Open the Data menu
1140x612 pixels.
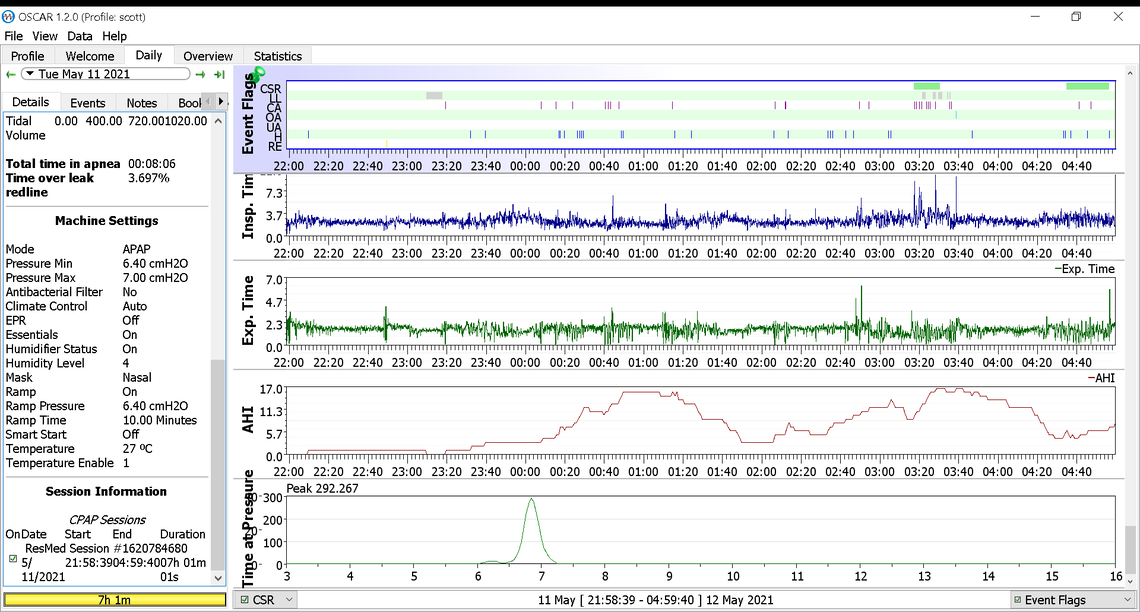click(x=79, y=36)
